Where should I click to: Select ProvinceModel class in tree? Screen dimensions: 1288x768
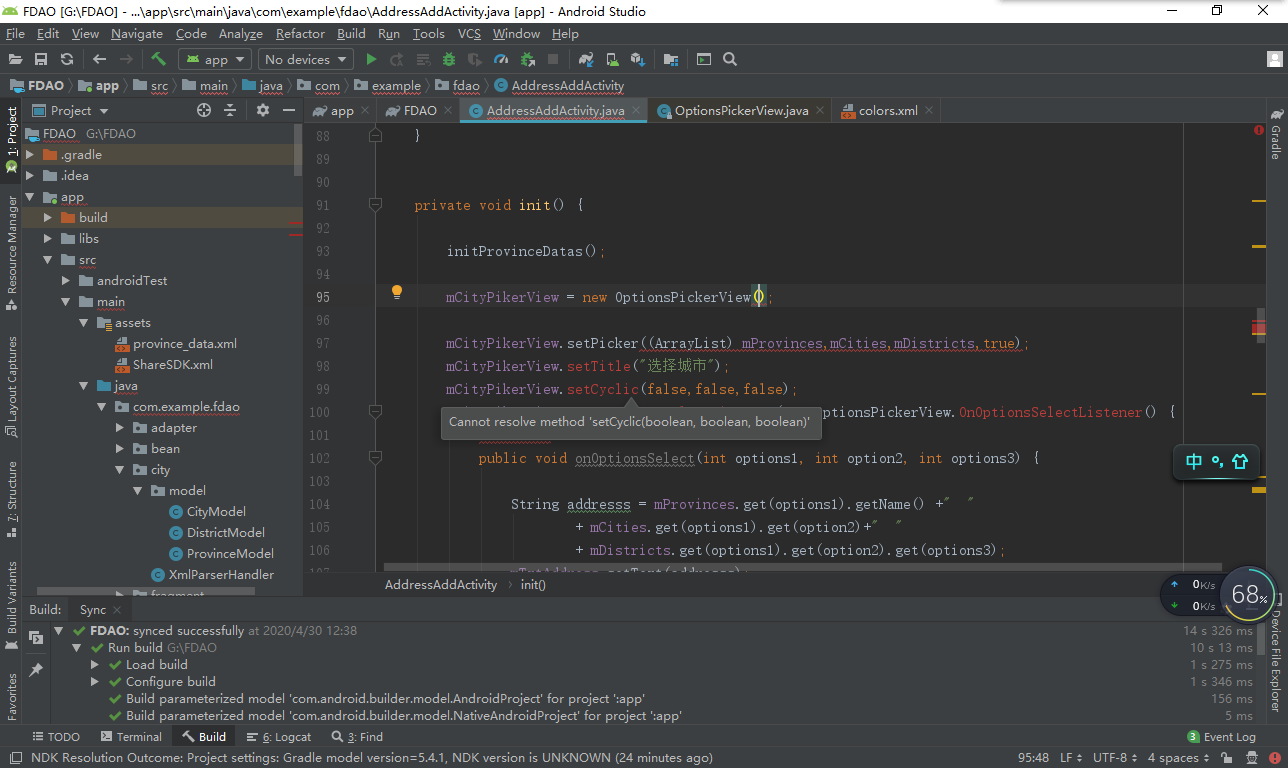[222, 554]
